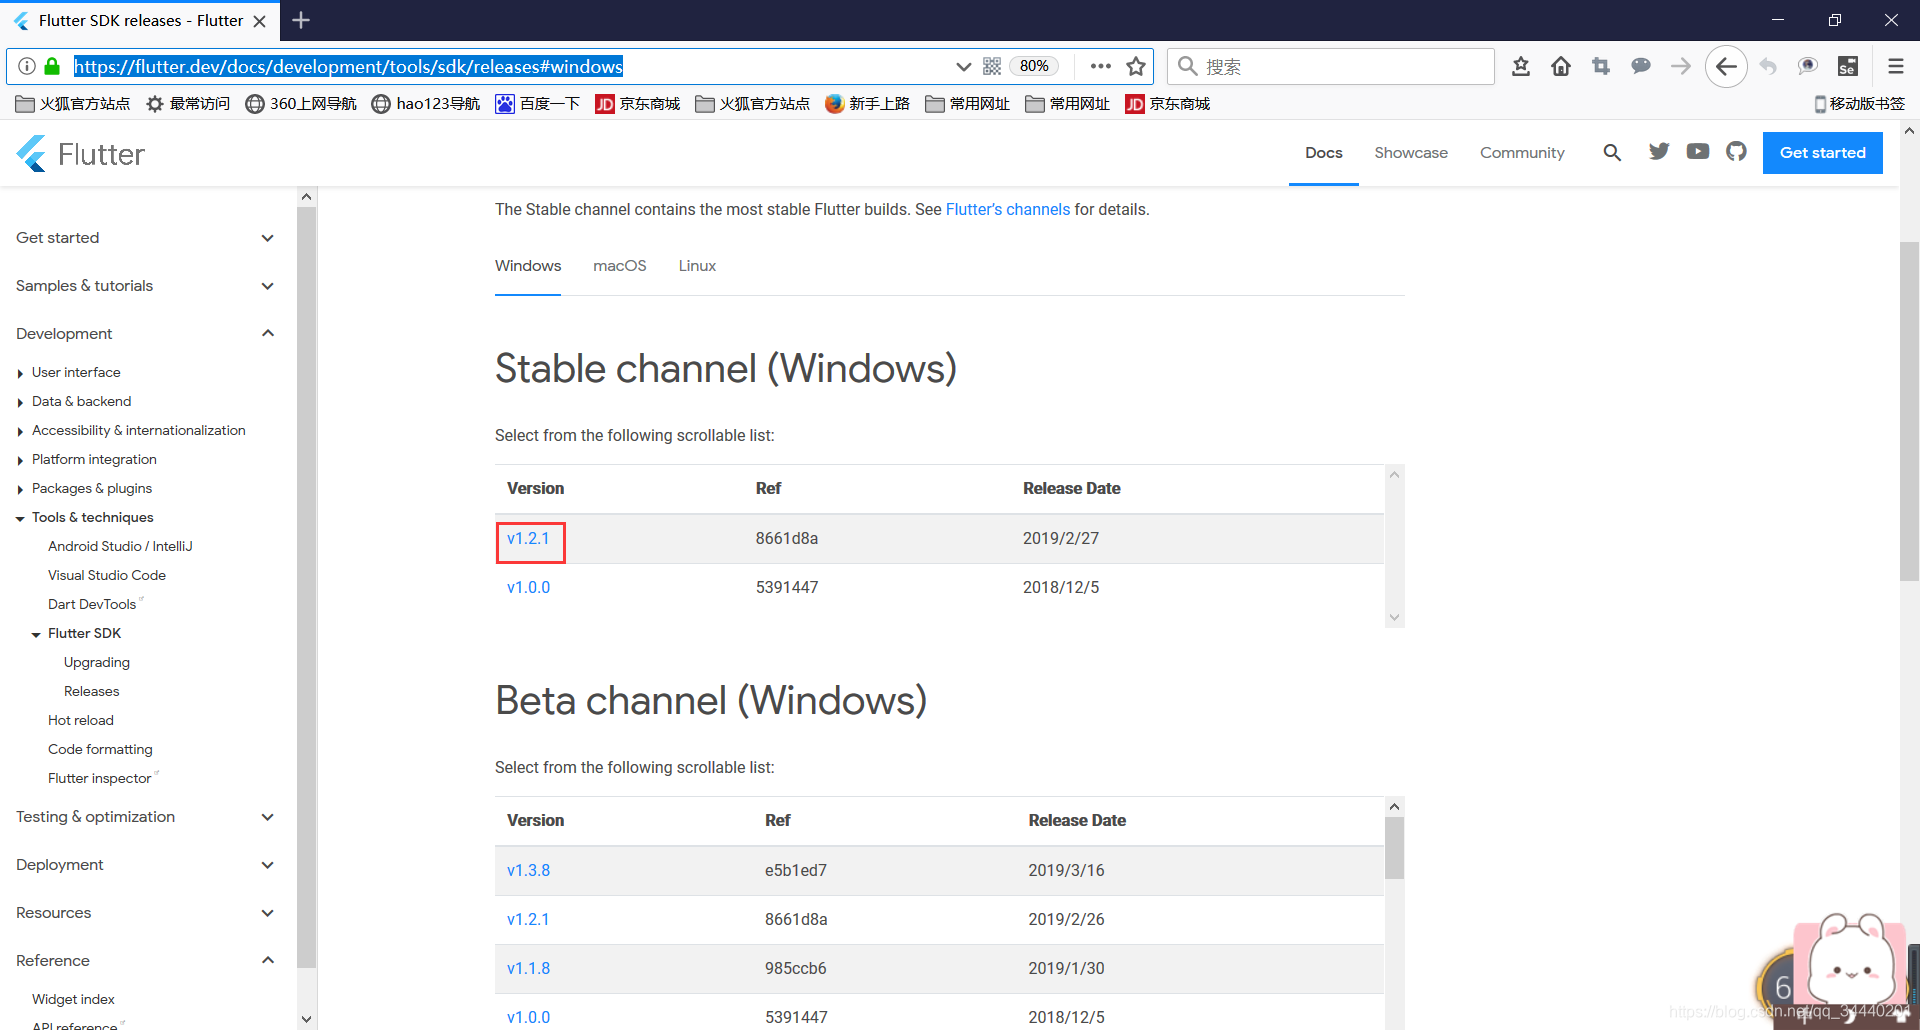This screenshot has height=1030, width=1920.
Task: Click the browser back arrow button
Action: click(1726, 67)
